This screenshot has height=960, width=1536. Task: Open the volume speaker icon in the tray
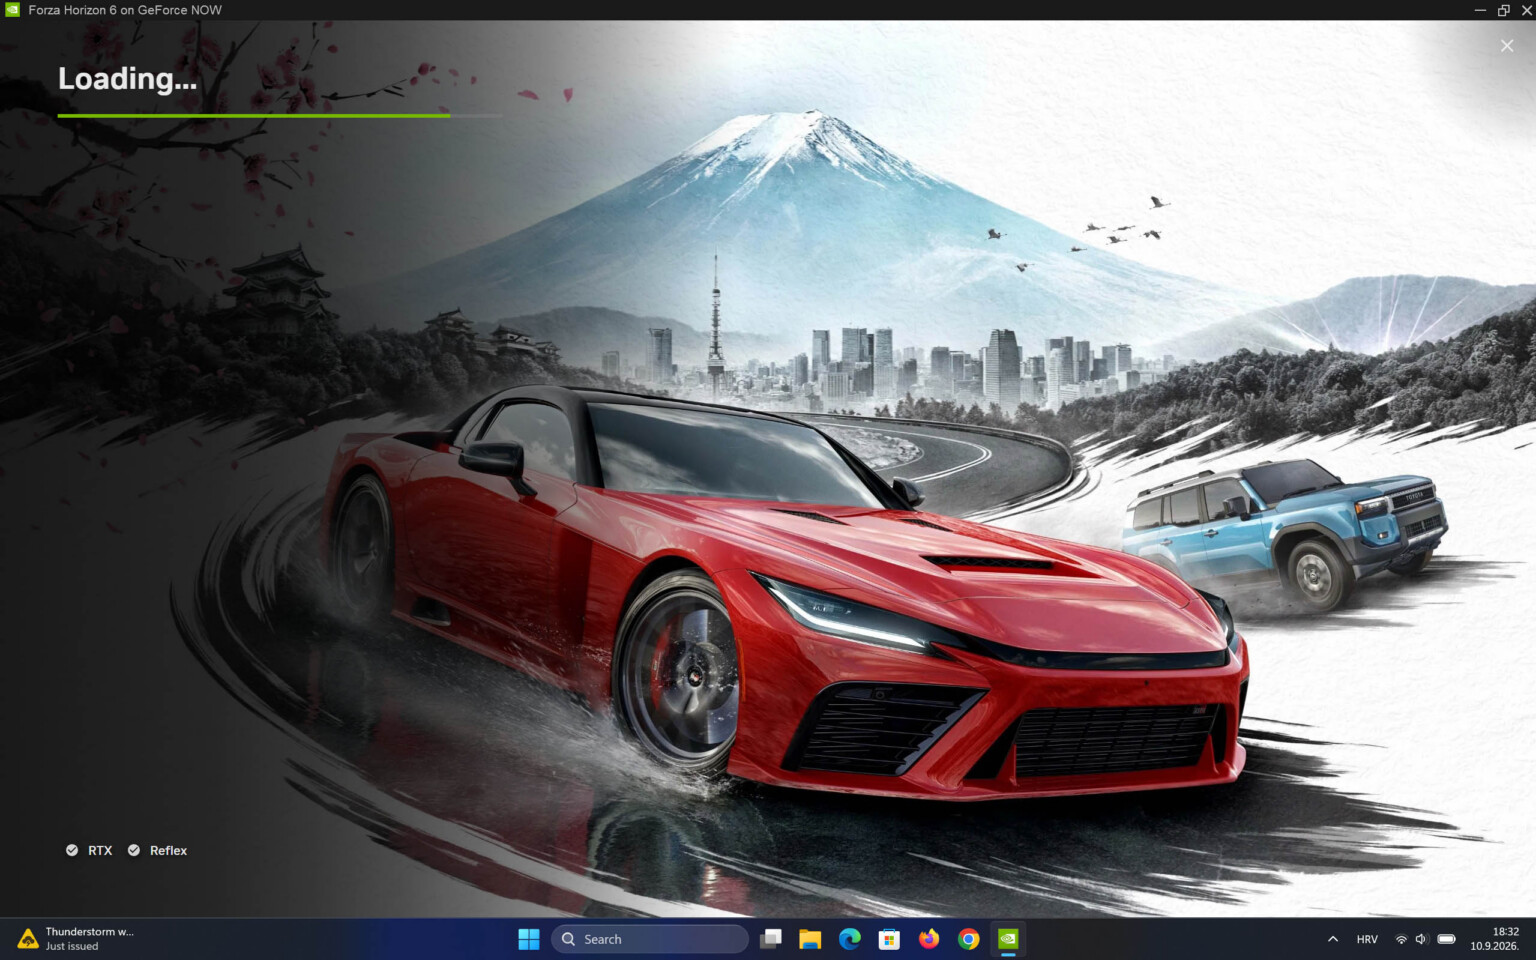point(1421,939)
